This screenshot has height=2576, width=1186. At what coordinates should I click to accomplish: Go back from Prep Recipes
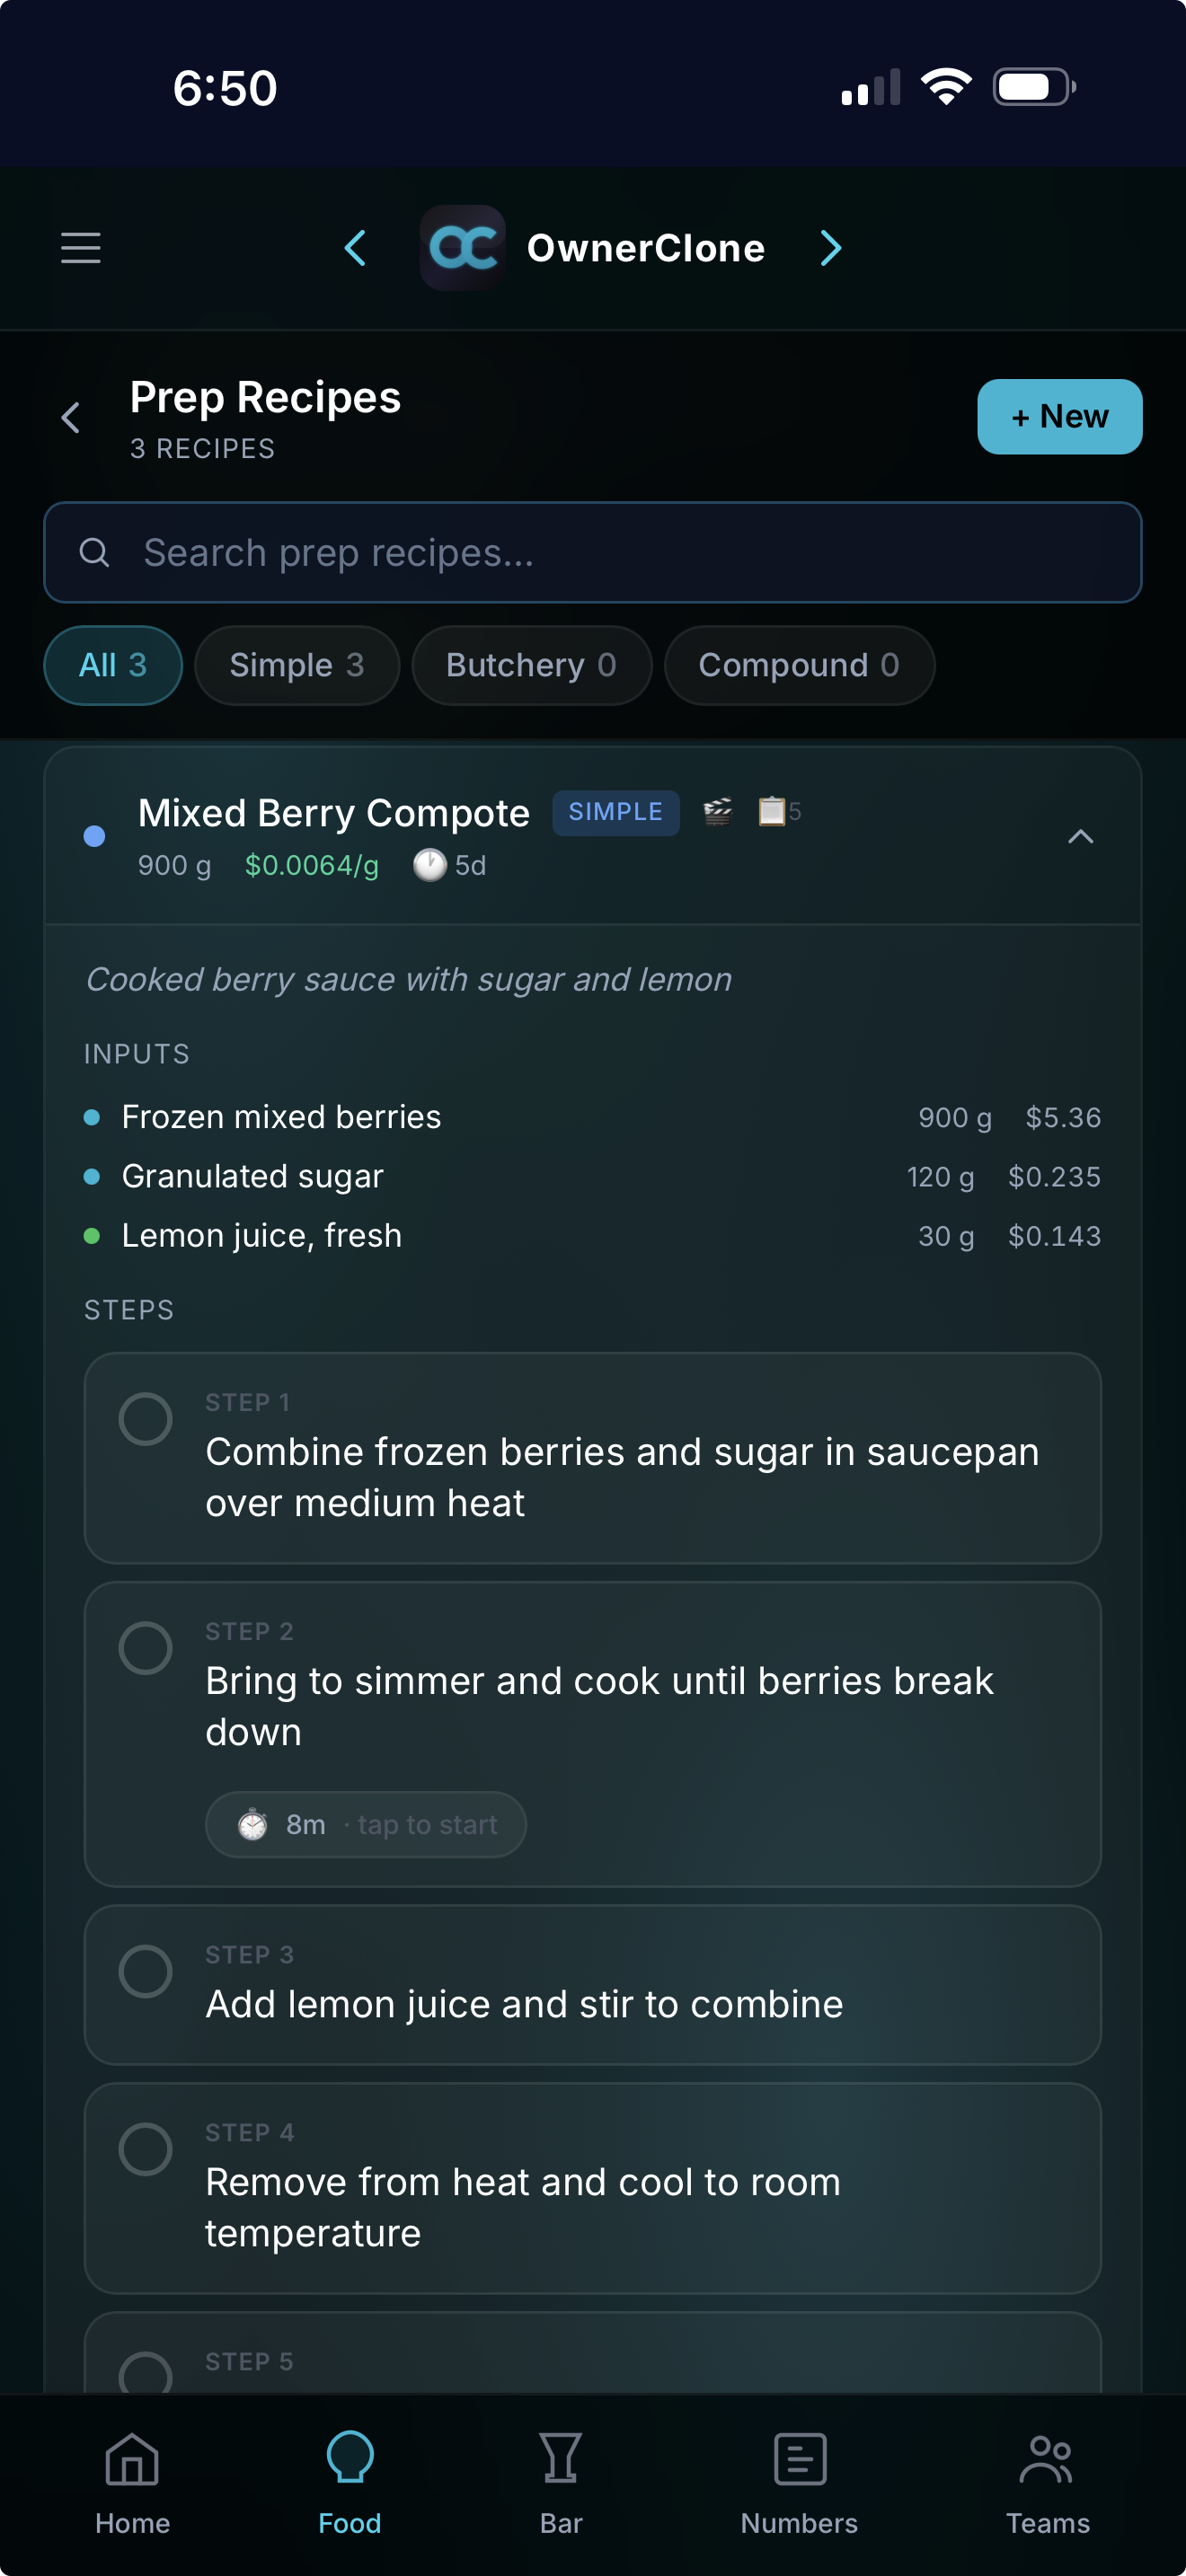71,418
